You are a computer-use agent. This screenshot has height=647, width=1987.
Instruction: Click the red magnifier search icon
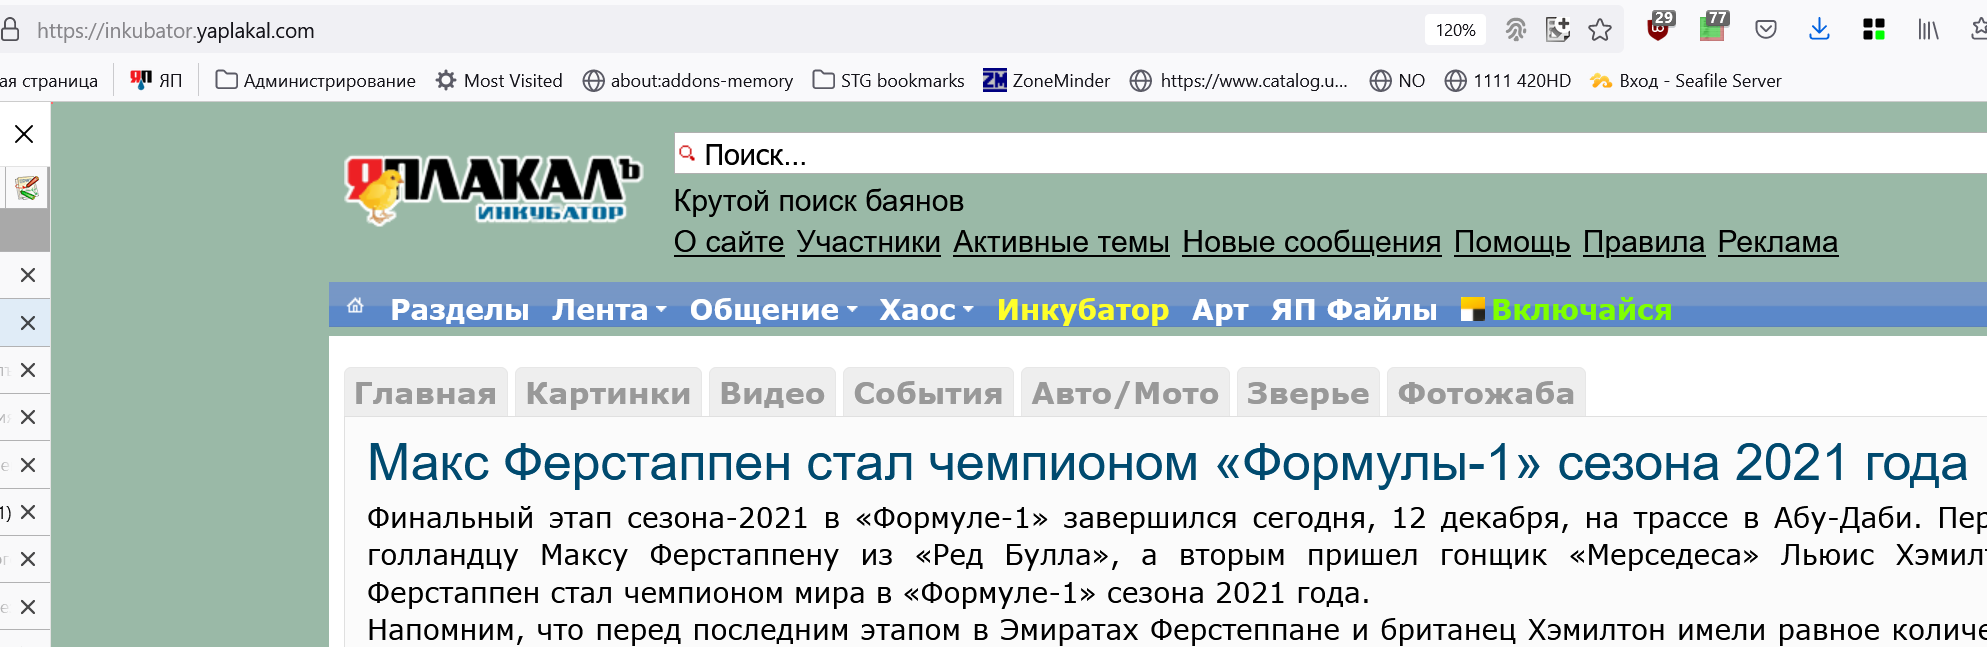coord(687,154)
